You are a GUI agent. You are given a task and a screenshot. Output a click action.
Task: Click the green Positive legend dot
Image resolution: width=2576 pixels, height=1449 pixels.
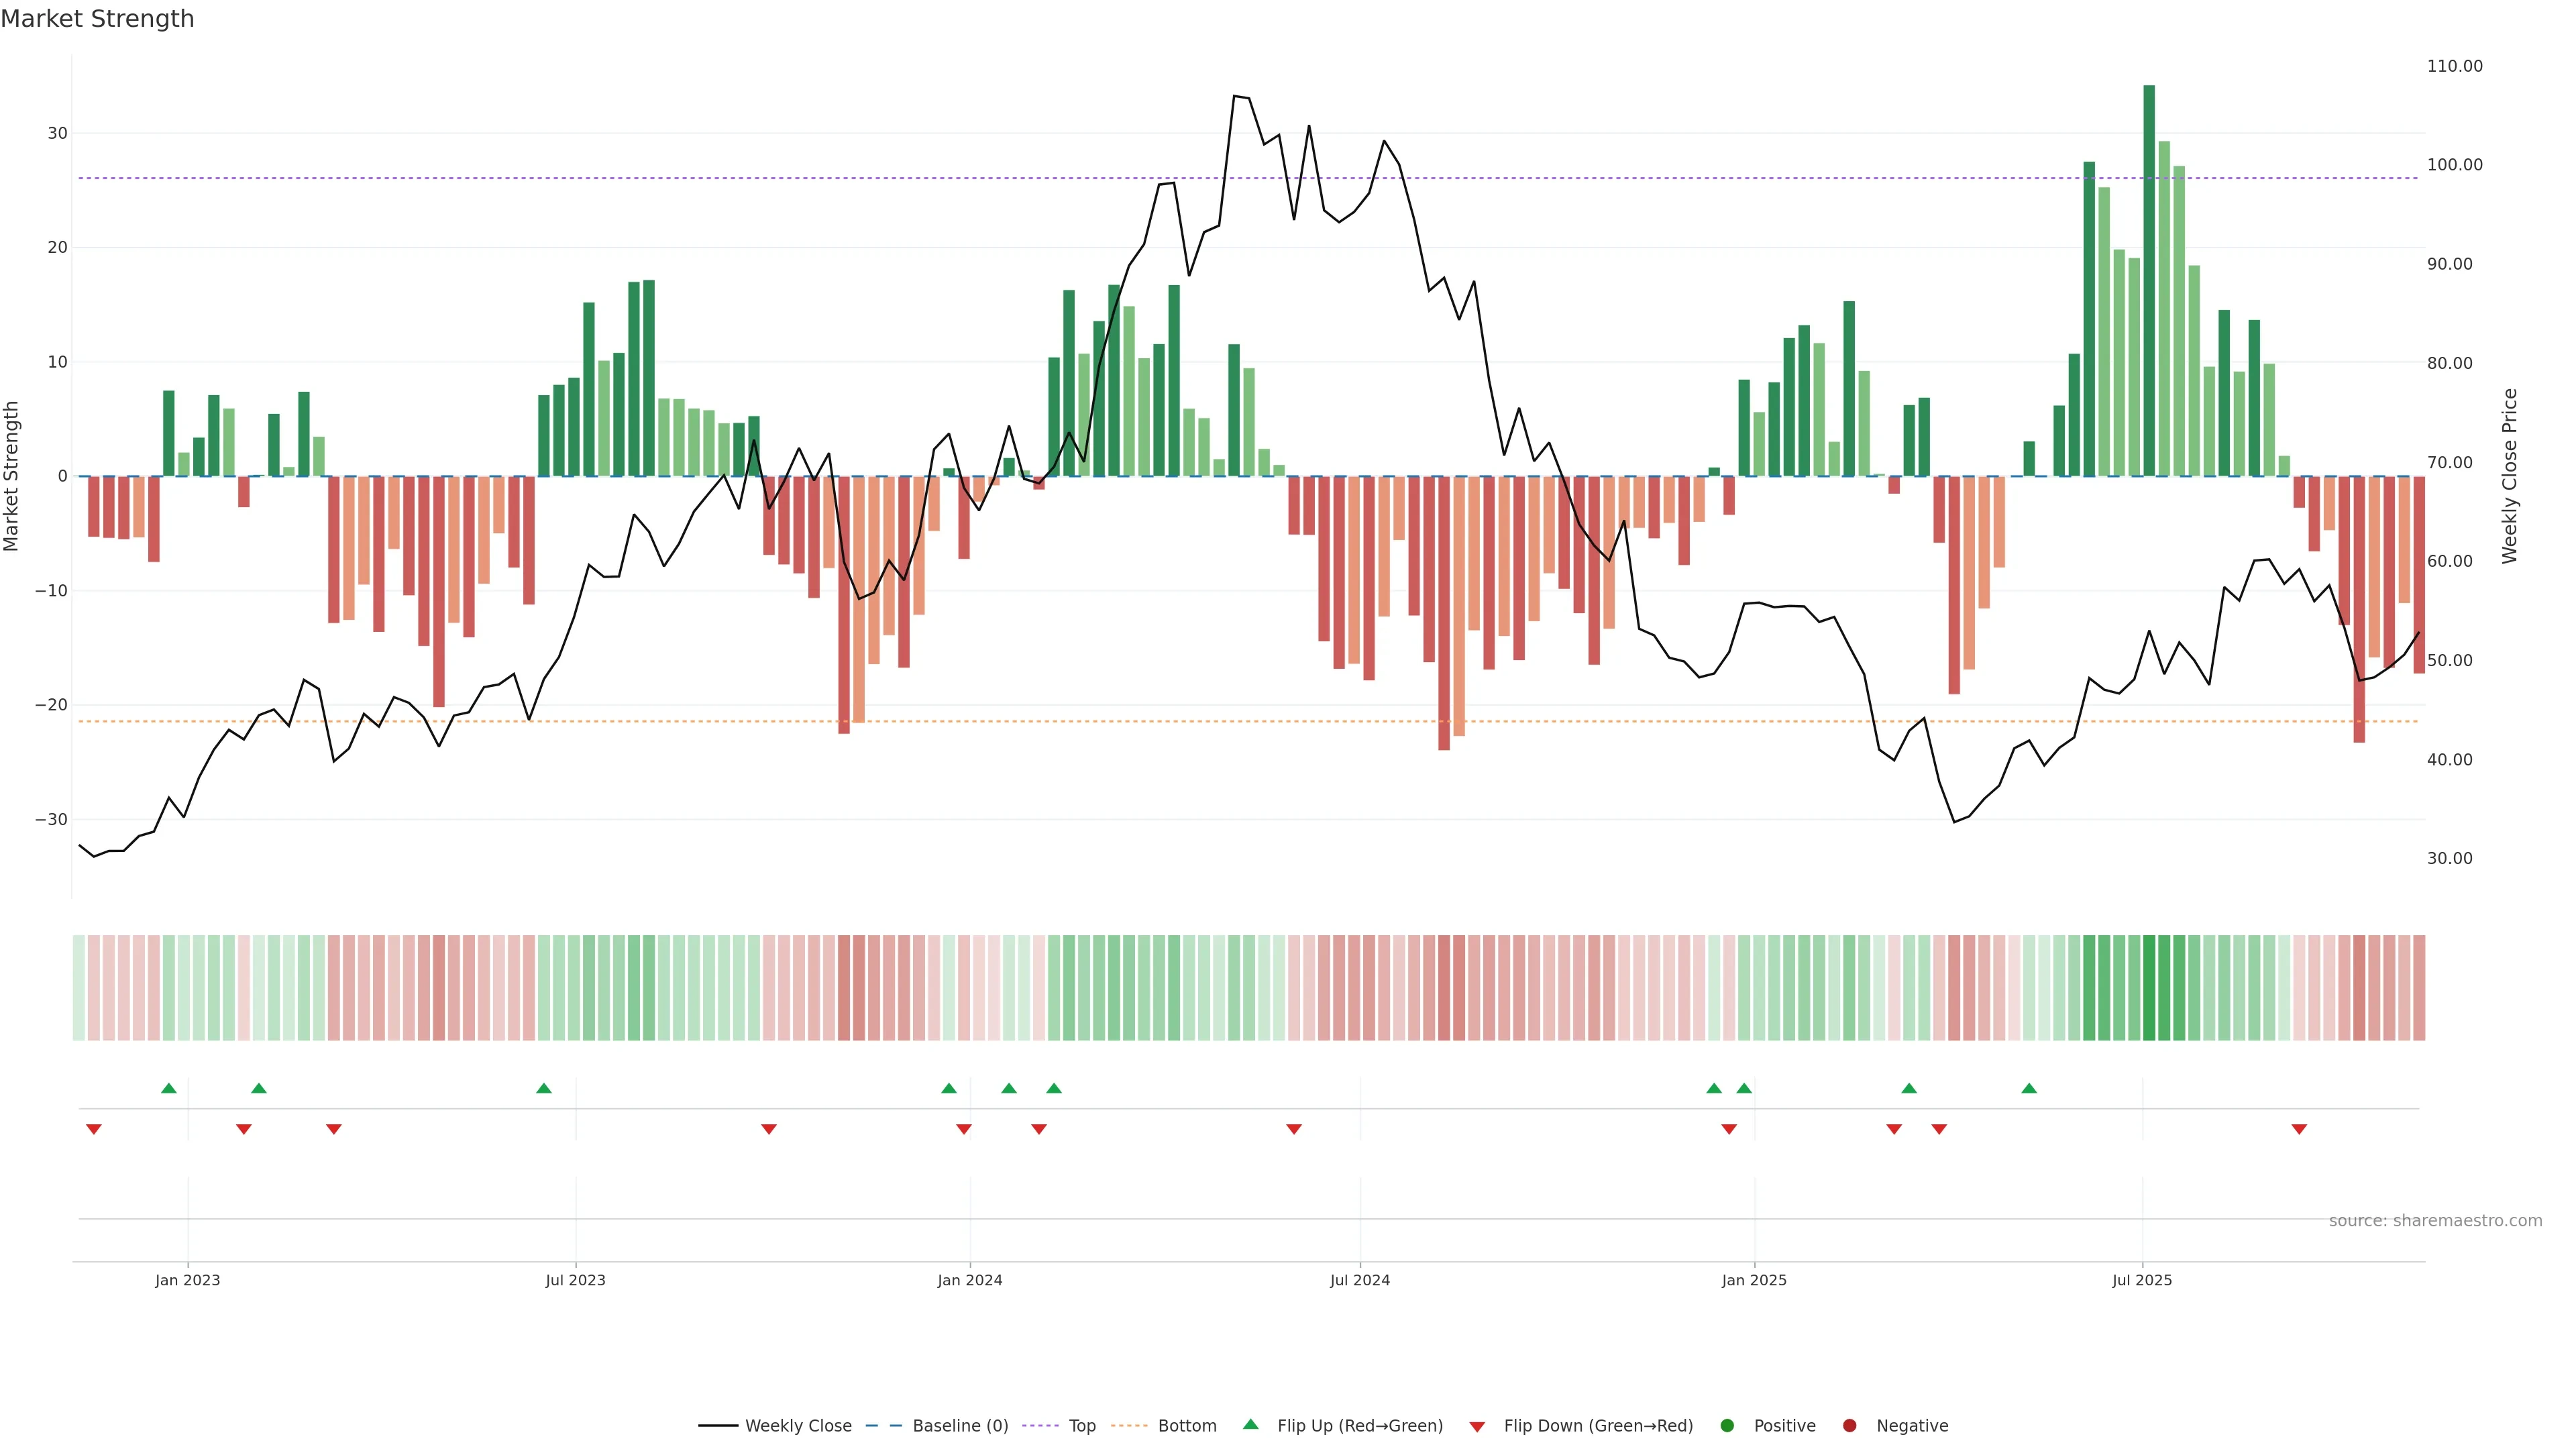[1727, 1425]
